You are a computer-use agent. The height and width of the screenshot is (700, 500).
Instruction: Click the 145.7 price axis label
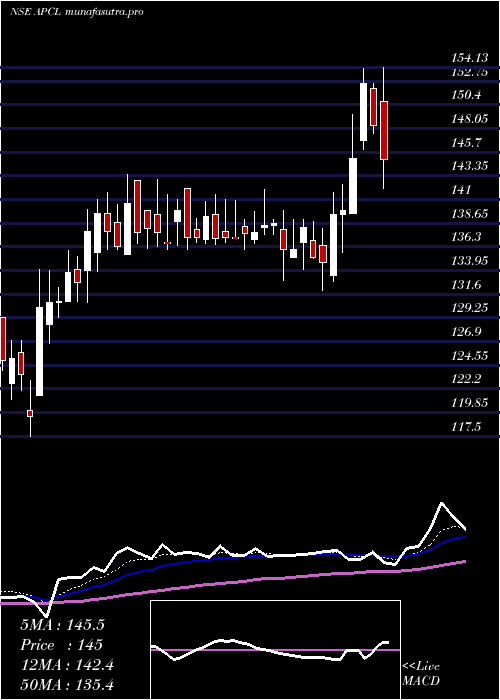pyautogui.click(x=466, y=142)
